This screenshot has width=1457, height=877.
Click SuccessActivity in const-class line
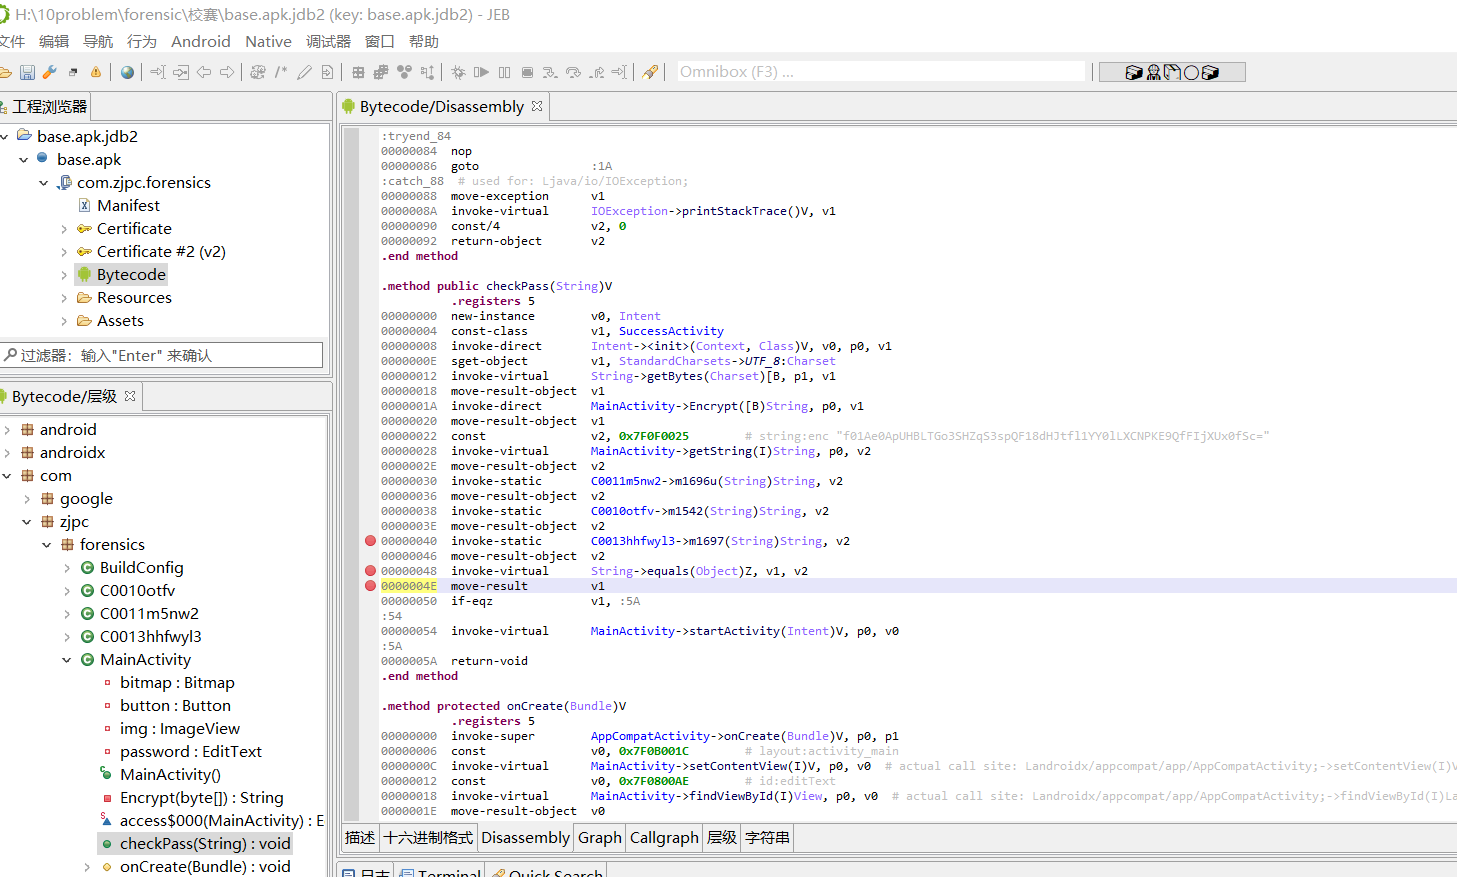coord(671,331)
